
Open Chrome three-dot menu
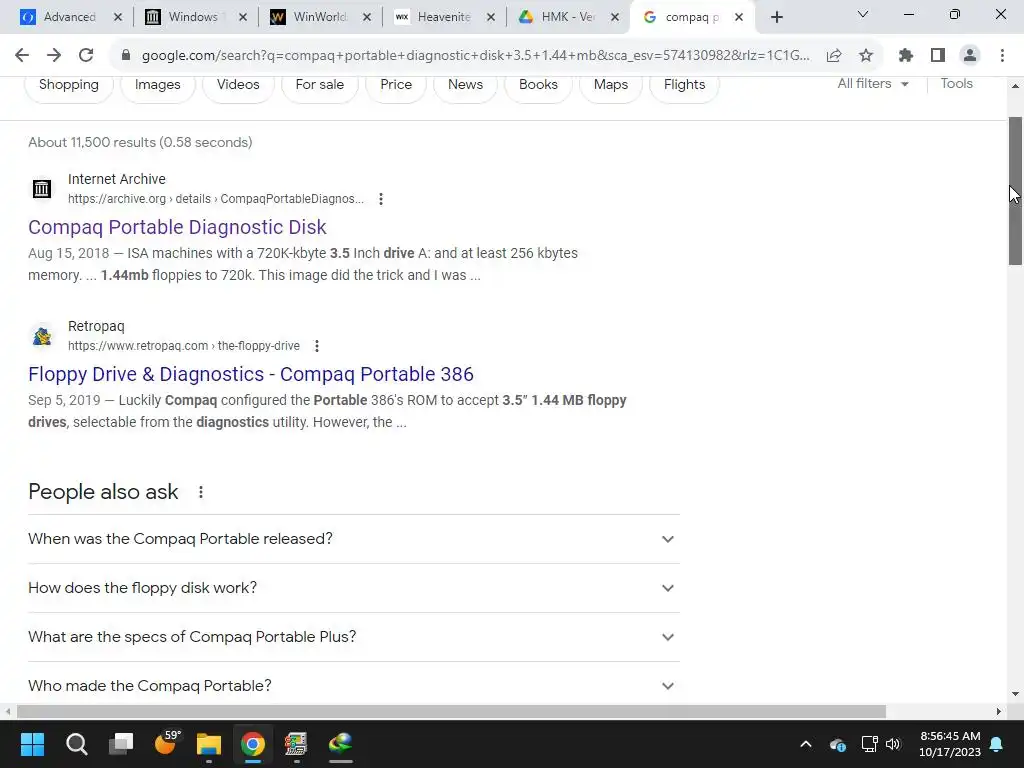pyautogui.click(x=1002, y=56)
